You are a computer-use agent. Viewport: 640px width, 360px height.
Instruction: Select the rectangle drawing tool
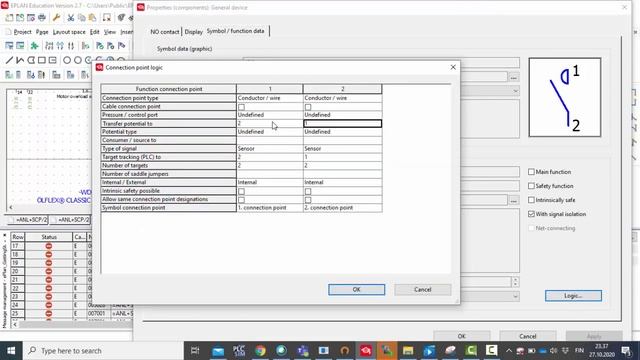point(42,60)
